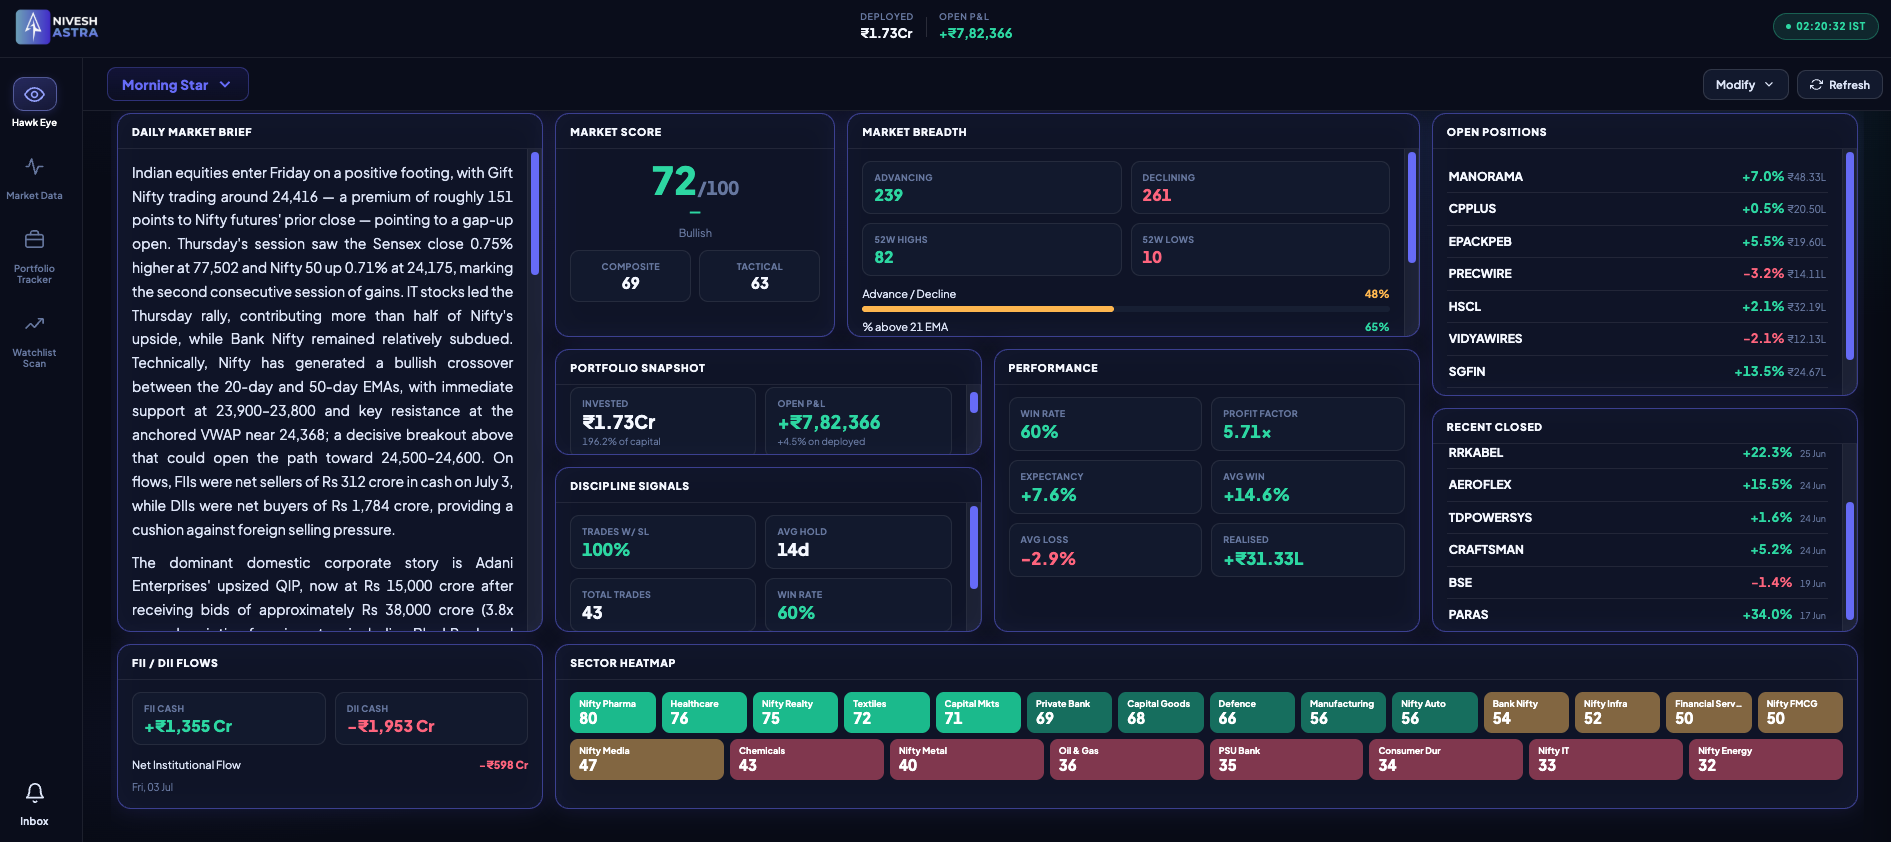Screen dimensions: 1891x842
Task: Open the Hawk Eye sidebar icon
Action: (34, 94)
